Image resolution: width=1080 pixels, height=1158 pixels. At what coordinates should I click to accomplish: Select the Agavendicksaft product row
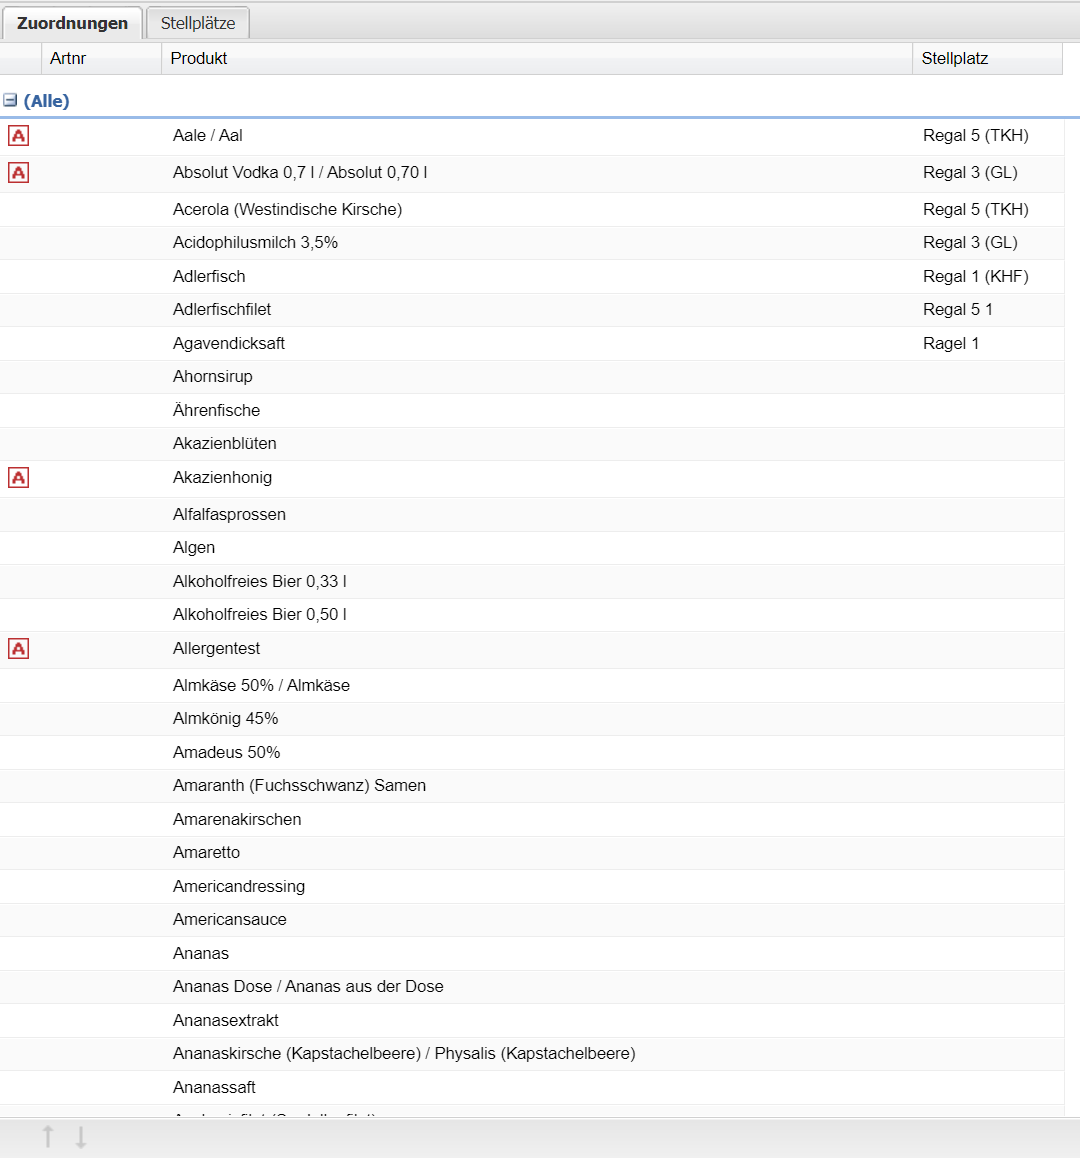229,344
